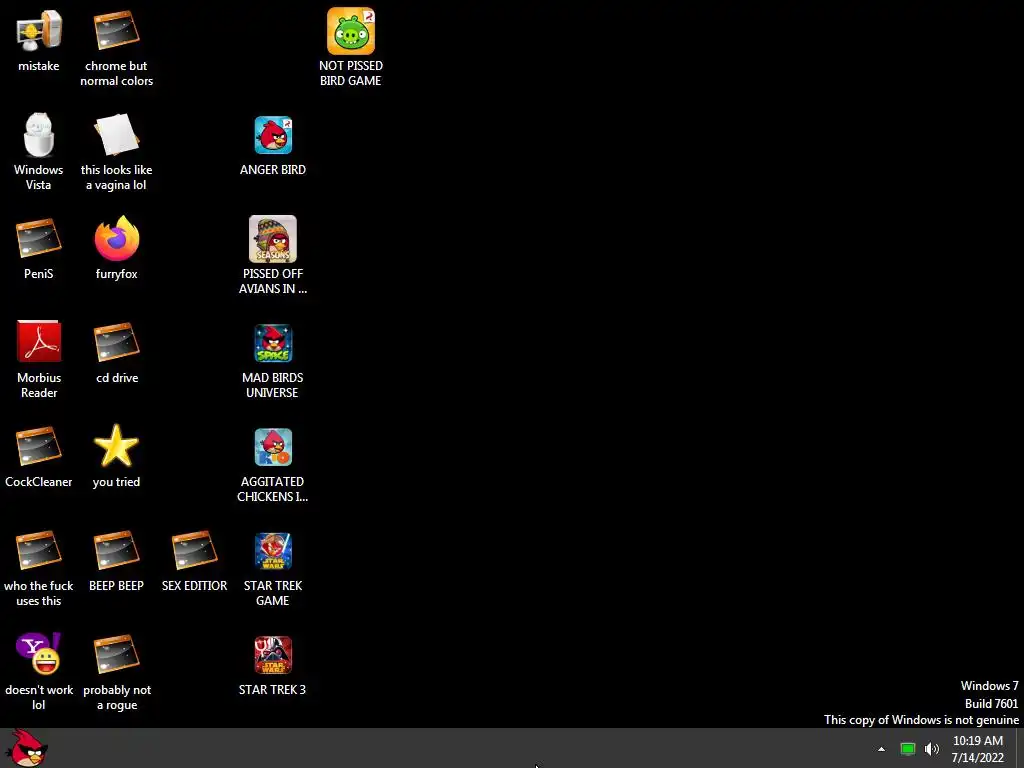Image resolution: width=1024 pixels, height=768 pixels.
Task: Click the Show desktop strip on the taskbar
Action: click(1019, 748)
